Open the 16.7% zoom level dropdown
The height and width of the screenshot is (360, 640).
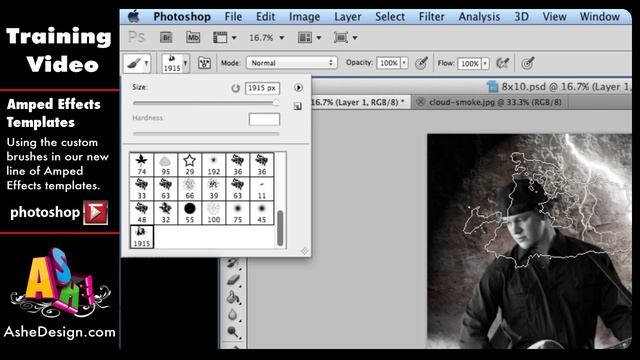pos(267,38)
